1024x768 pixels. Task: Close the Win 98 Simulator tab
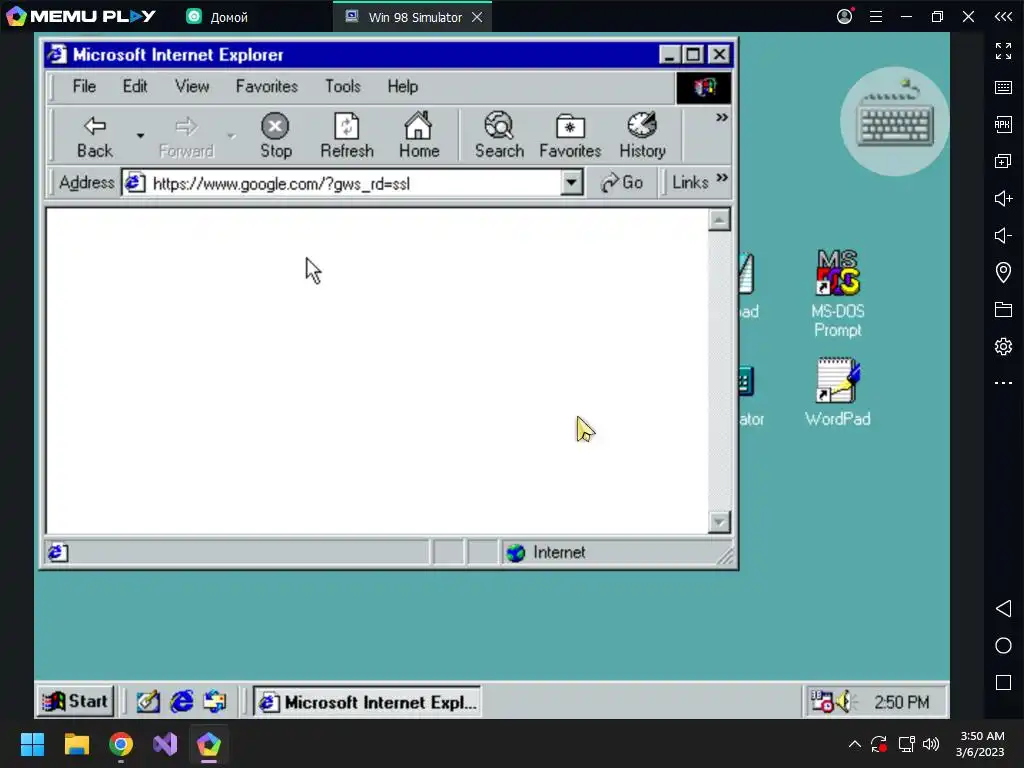[477, 17]
